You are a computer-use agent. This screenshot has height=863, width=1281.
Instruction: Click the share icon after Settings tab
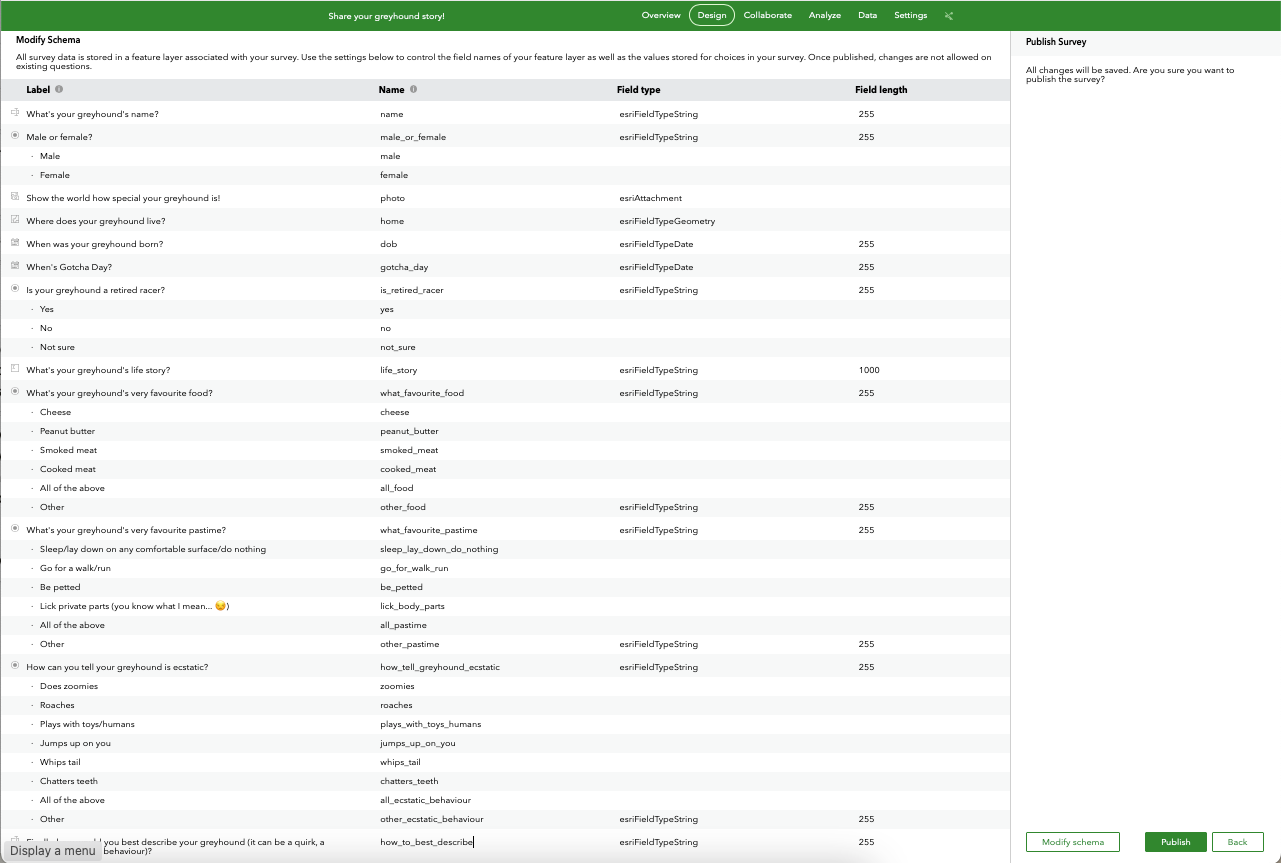[949, 16]
